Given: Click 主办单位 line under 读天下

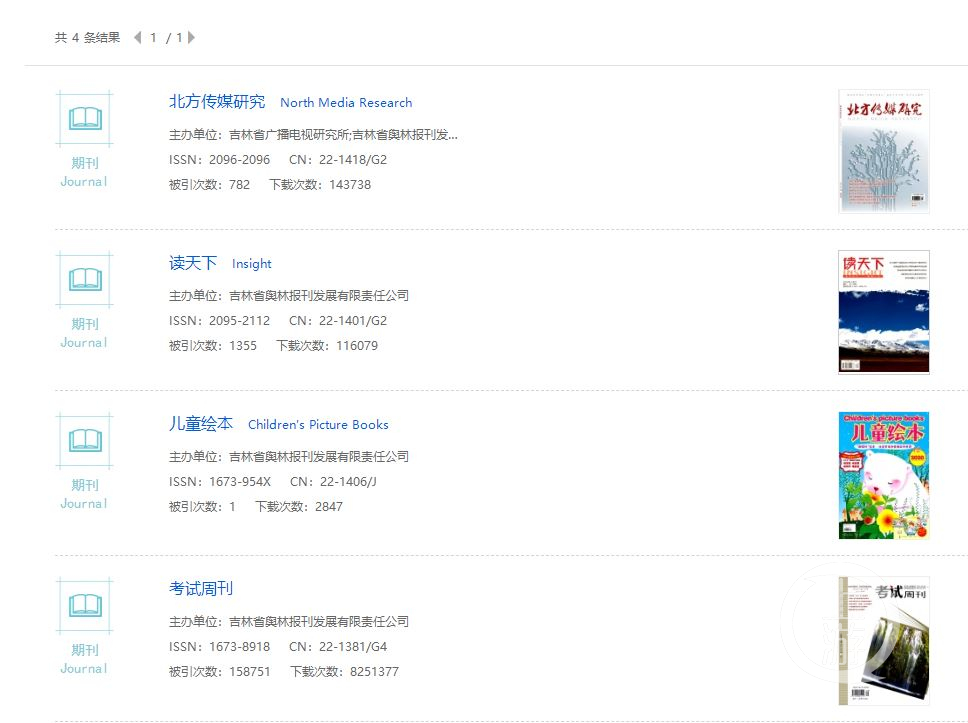Looking at the screenshot, I should [x=289, y=296].
